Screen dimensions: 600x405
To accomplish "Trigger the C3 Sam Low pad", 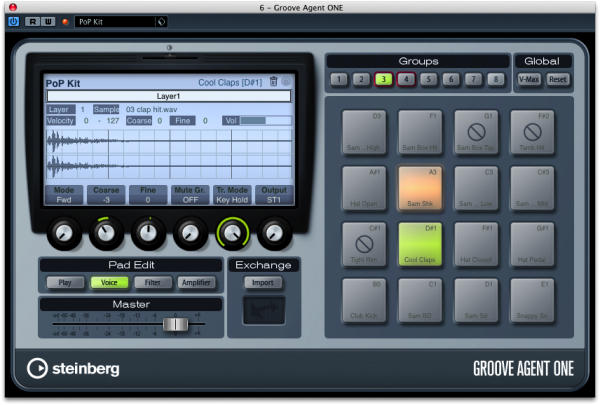I will coord(476,188).
